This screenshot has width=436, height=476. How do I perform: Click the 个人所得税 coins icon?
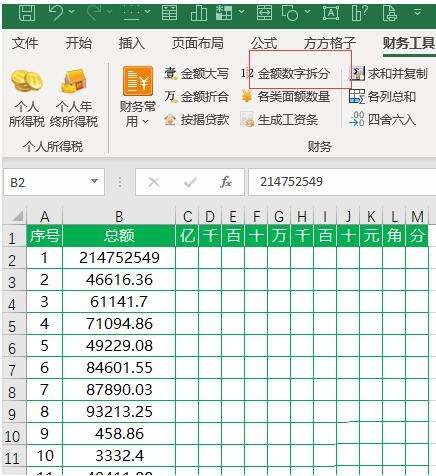pos(27,81)
